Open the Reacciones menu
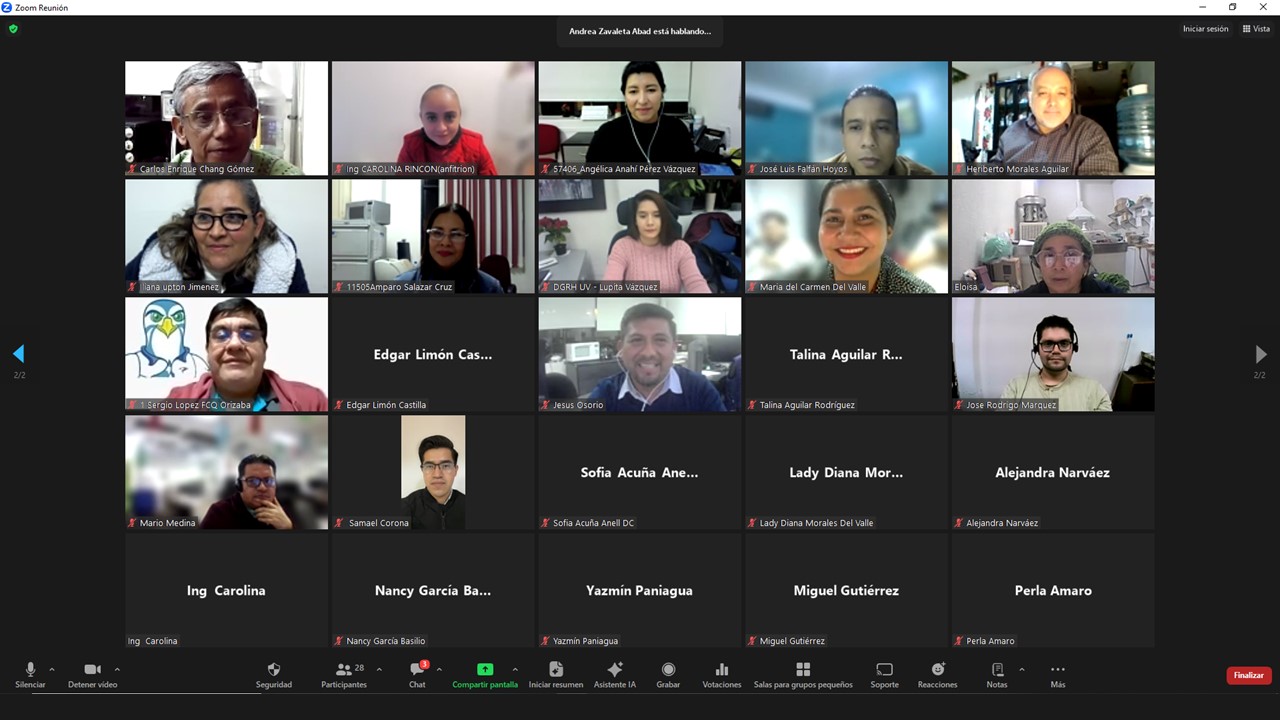The width and height of the screenshot is (1280, 720). (x=937, y=670)
